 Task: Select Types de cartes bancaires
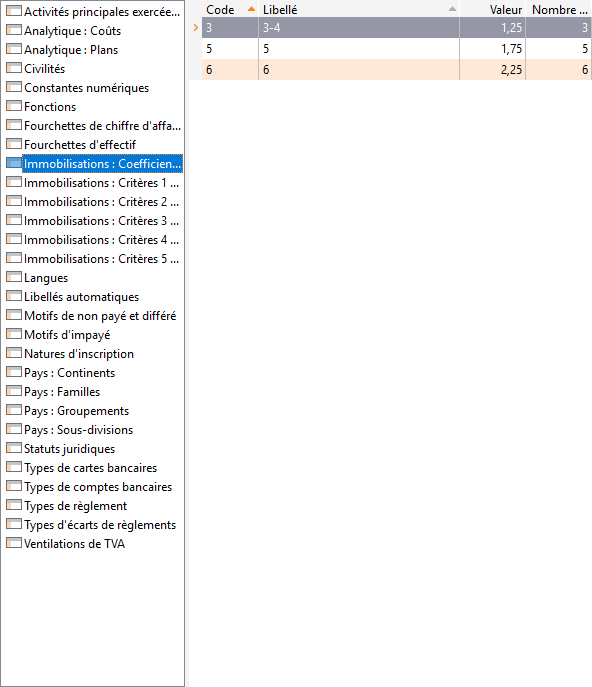90,468
